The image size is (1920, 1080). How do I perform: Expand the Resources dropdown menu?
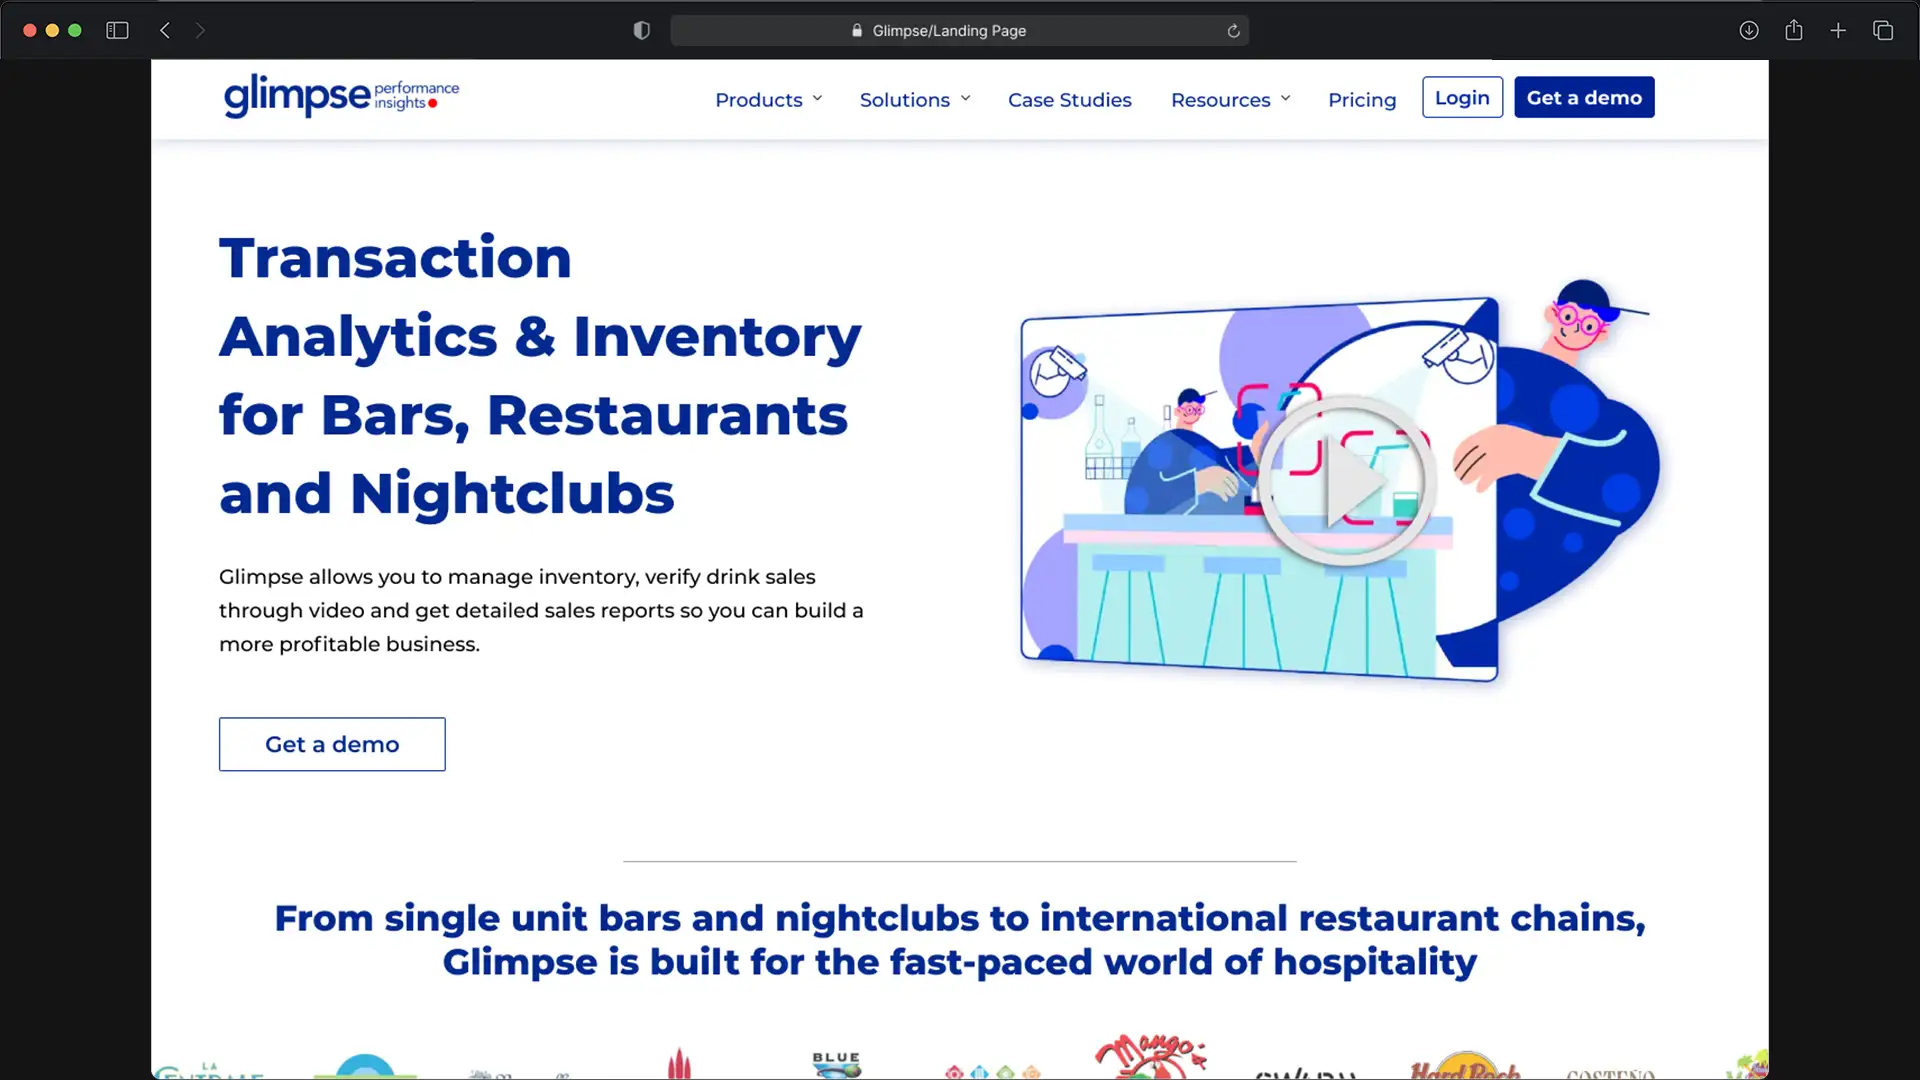pyautogui.click(x=1230, y=100)
